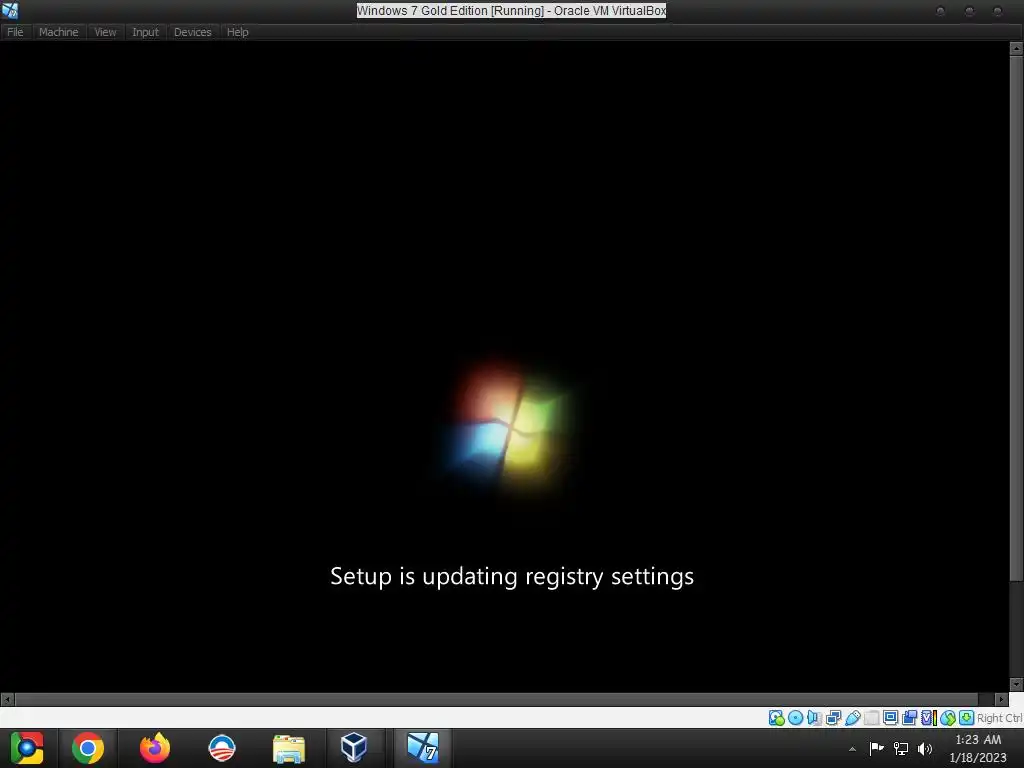The width and height of the screenshot is (1024, 768).
Task: Click the recording indicator icon
Action: (909, 718)
